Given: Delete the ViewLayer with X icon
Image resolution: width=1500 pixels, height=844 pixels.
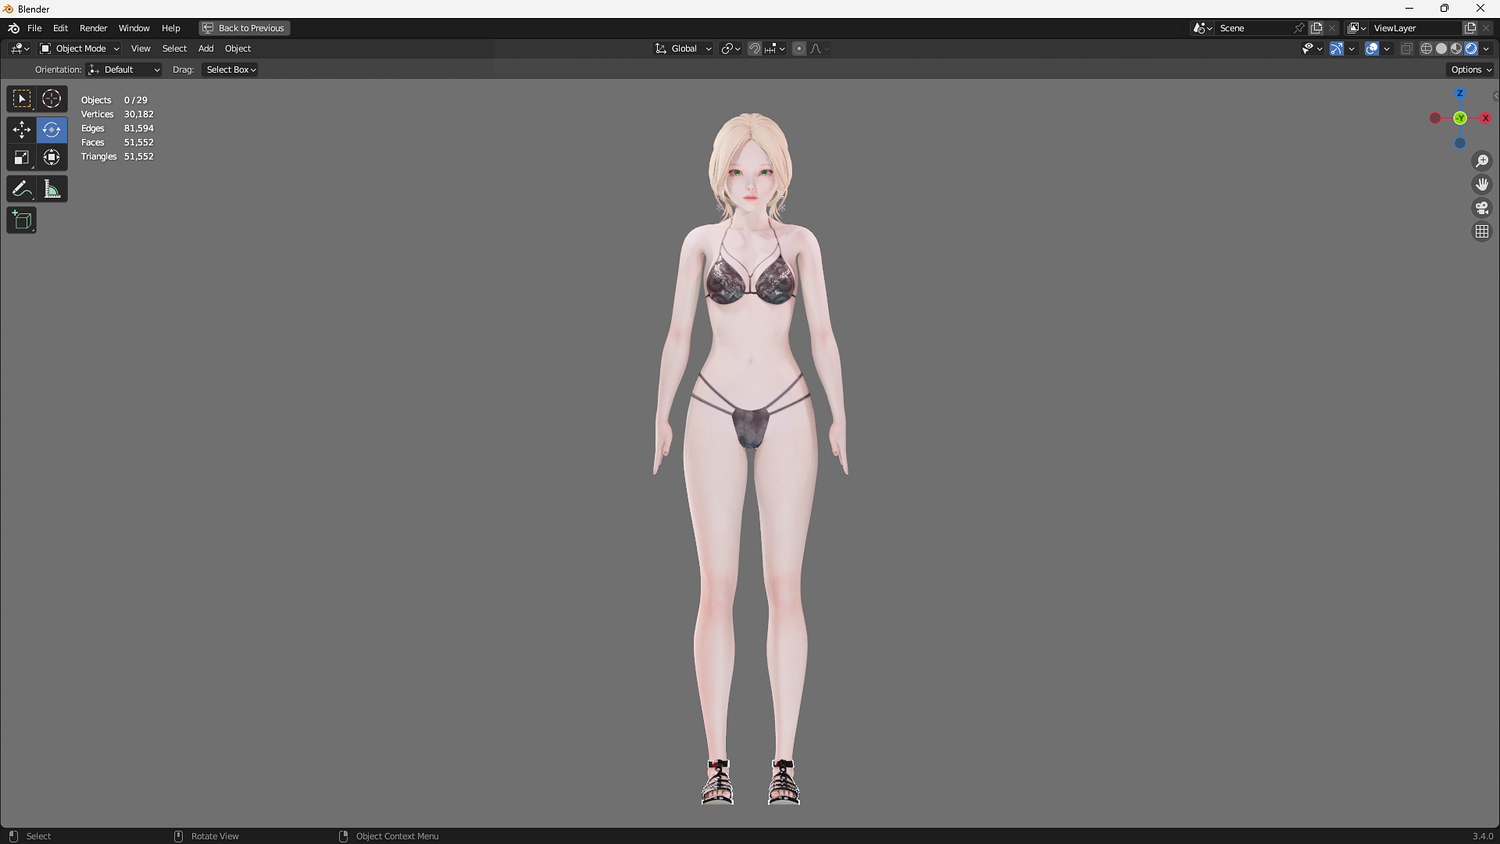Looking at the screenshot, I should (x=1486, y=28).
